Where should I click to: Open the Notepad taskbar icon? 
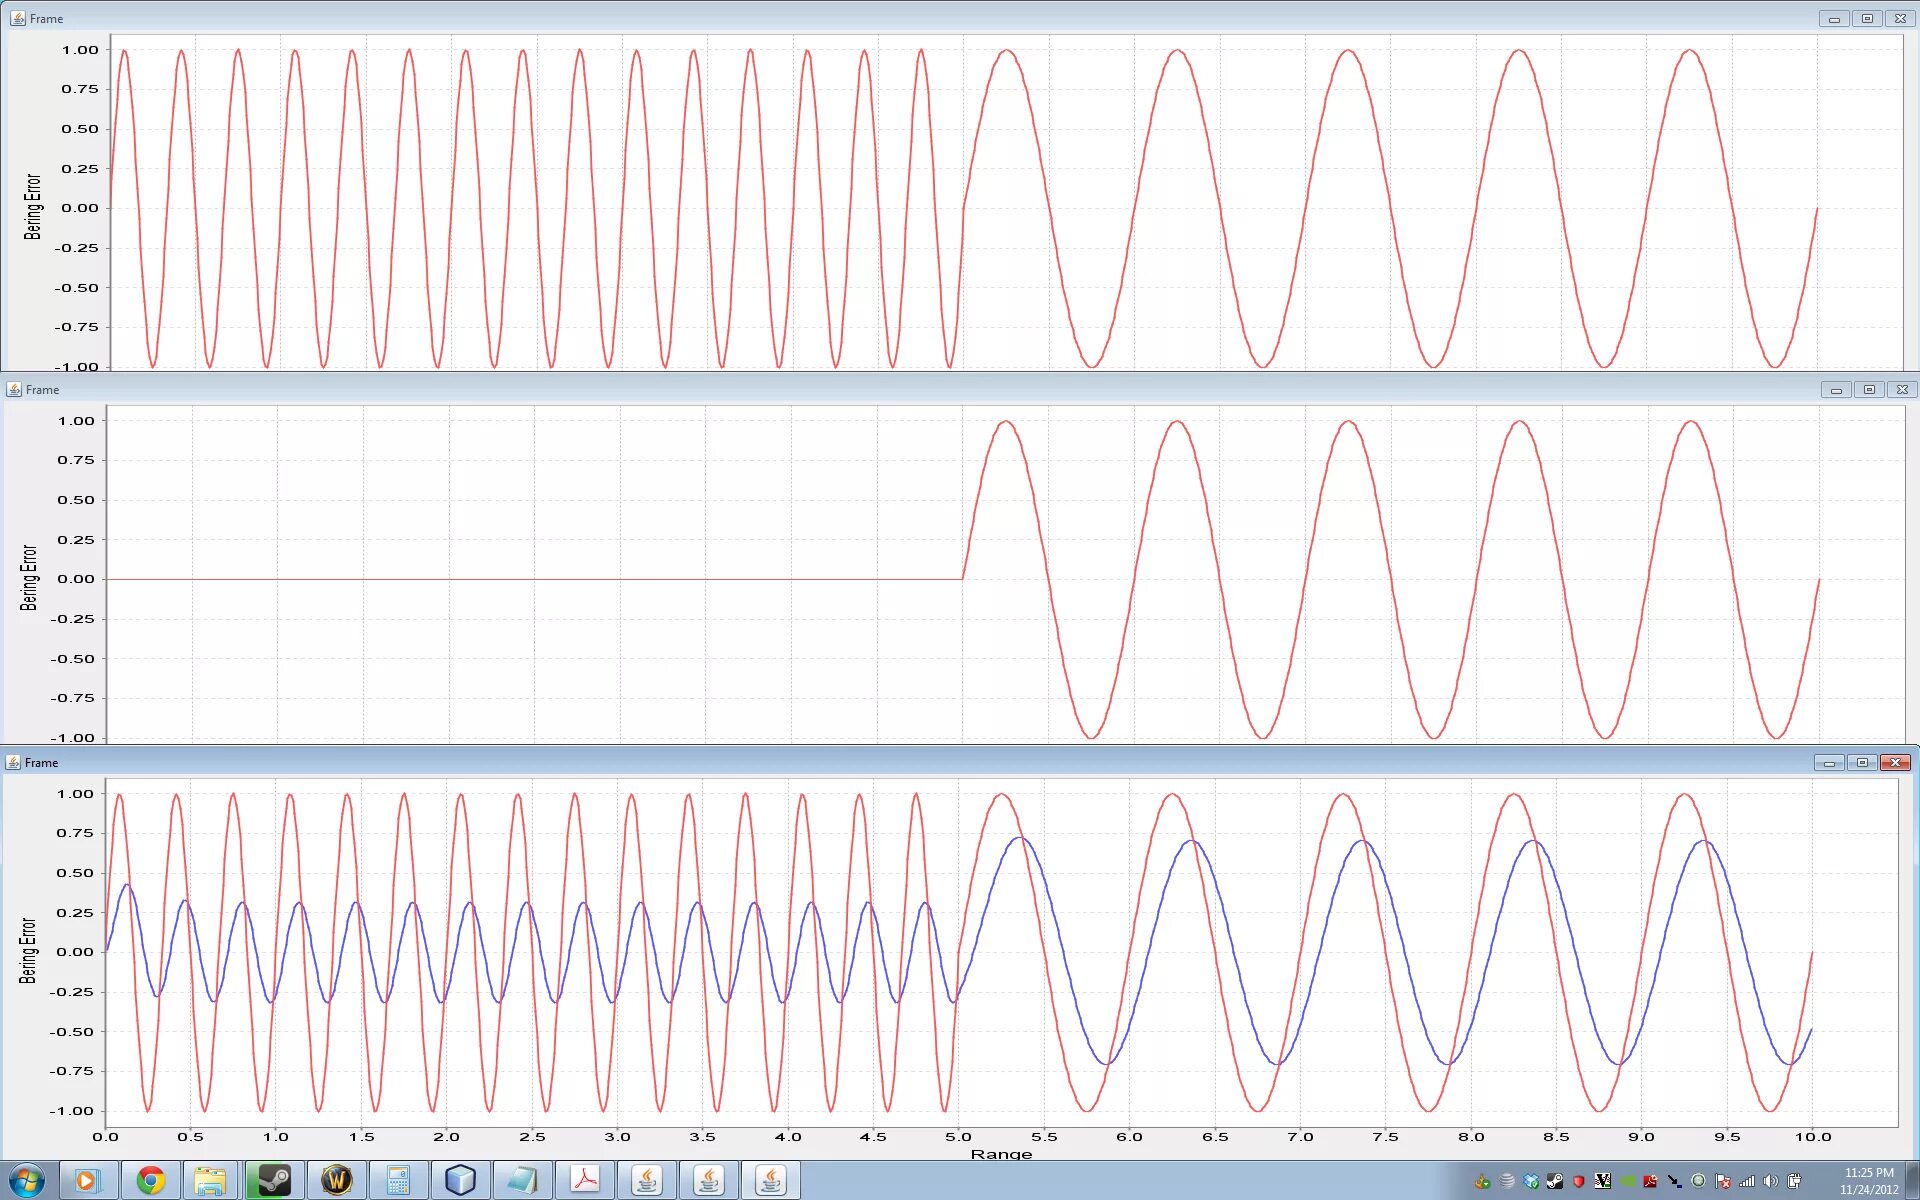(522, 1181)
